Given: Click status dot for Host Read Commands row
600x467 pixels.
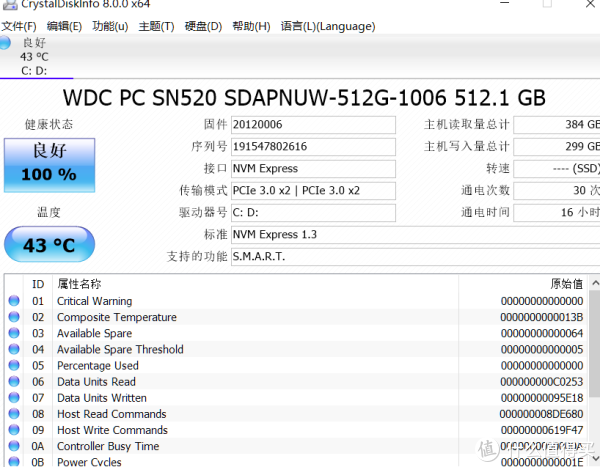Looking at the screenshot, I should pos(14,414).
